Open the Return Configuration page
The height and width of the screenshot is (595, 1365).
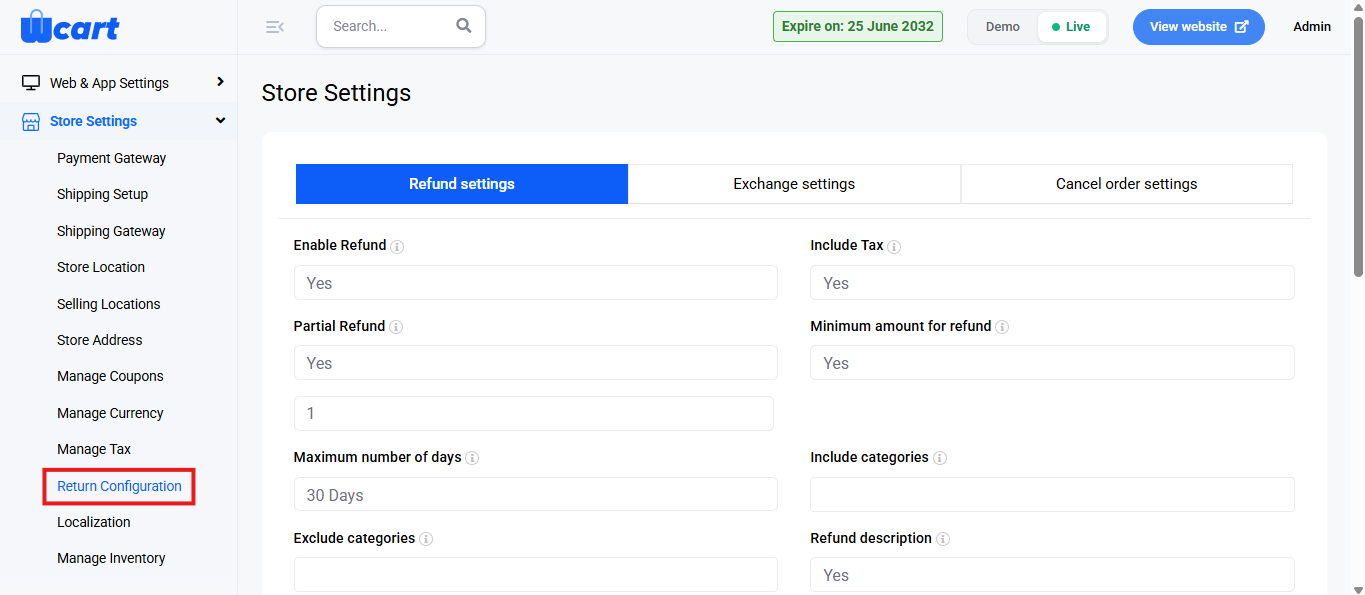pyautogui.click(x=119, y=486)
